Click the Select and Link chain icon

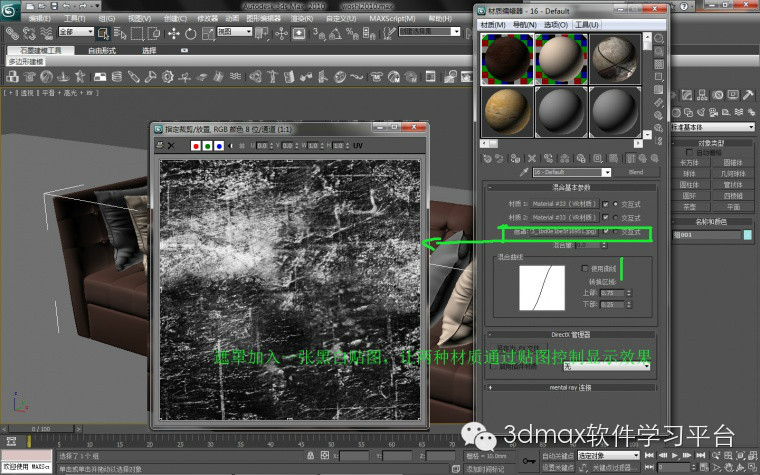12,33
